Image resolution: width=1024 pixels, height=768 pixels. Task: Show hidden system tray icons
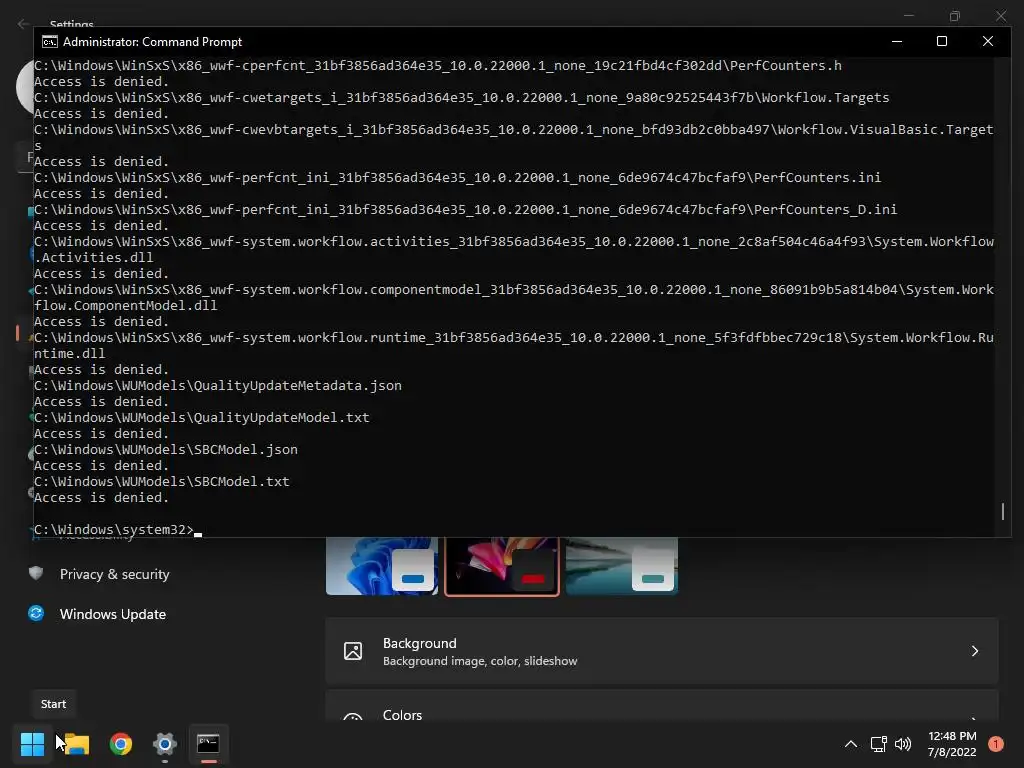point(851,744)
